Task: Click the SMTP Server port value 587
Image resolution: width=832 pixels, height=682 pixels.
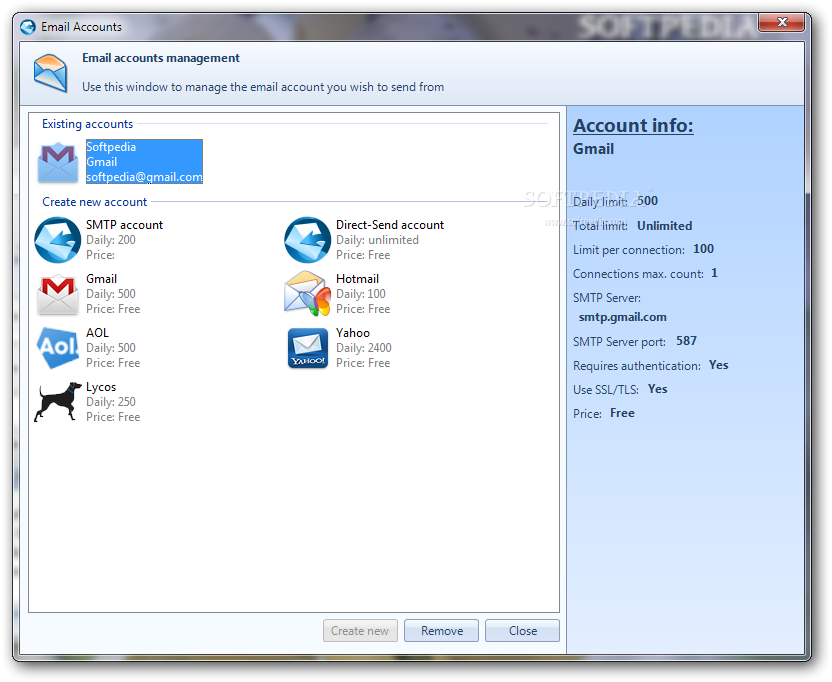Action: tap(686, 341)
